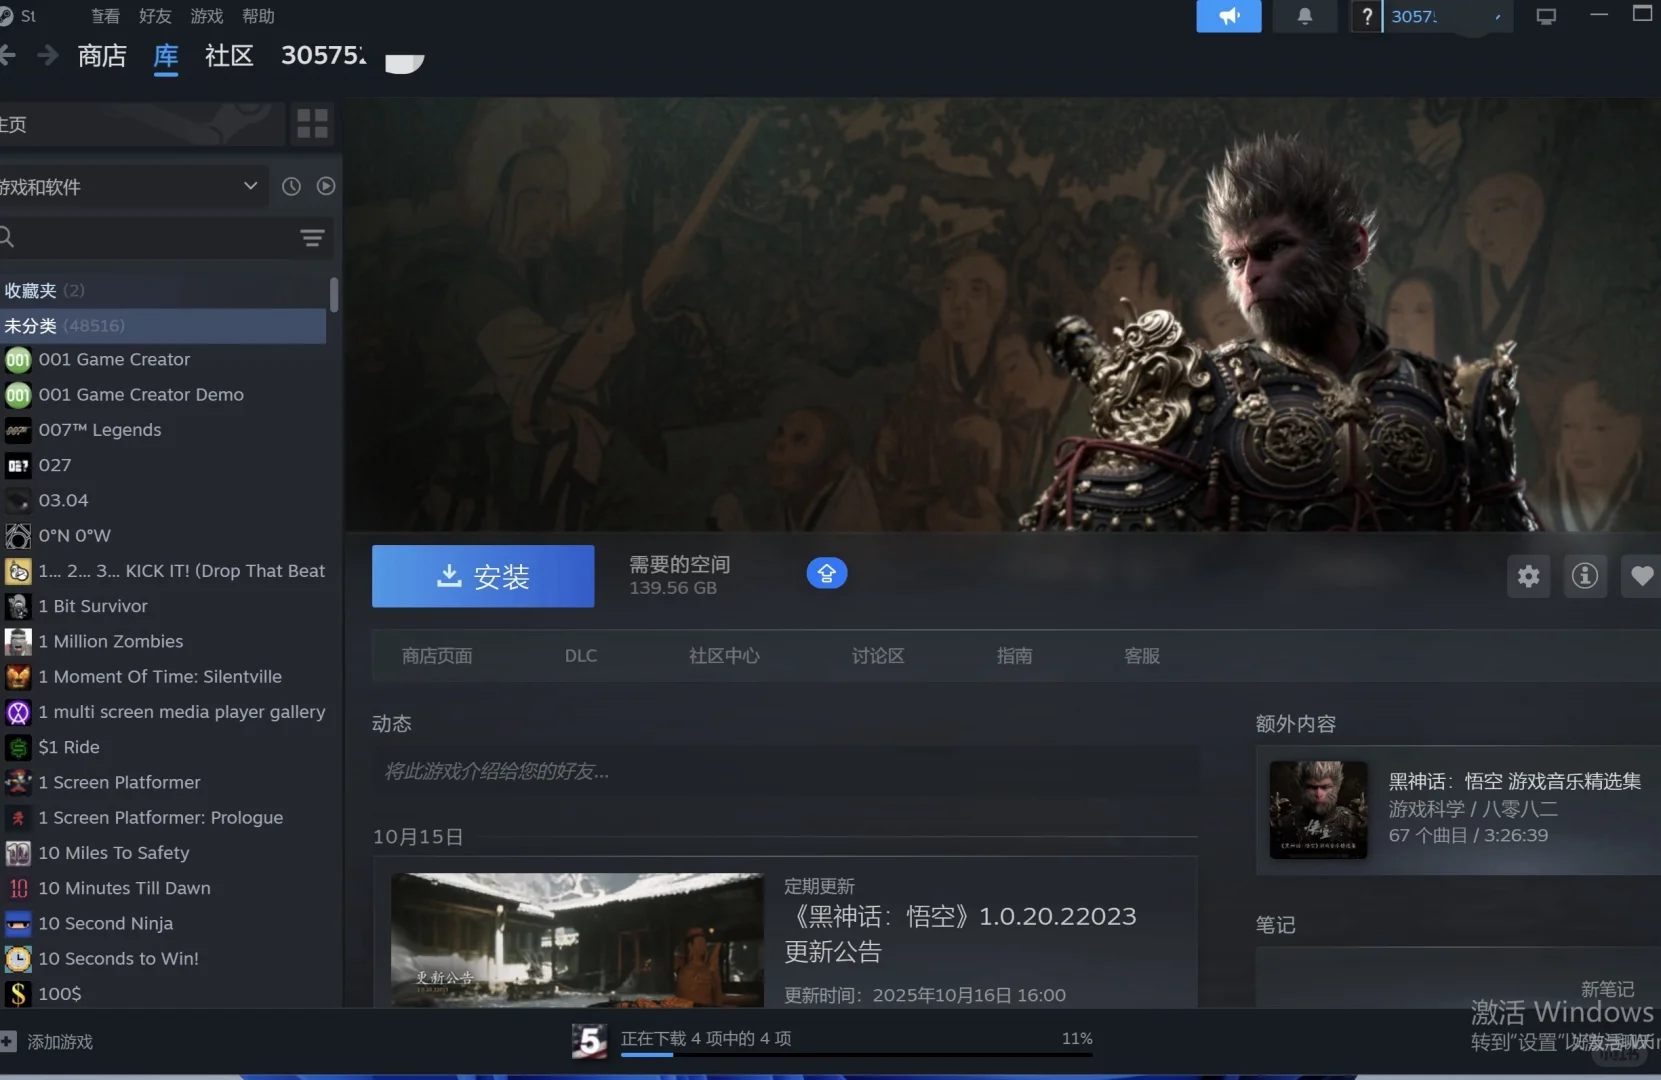Go to the 商店 tab
Image resolution: width=1661 pixels, height=1080 pixels.
point(102,56)
